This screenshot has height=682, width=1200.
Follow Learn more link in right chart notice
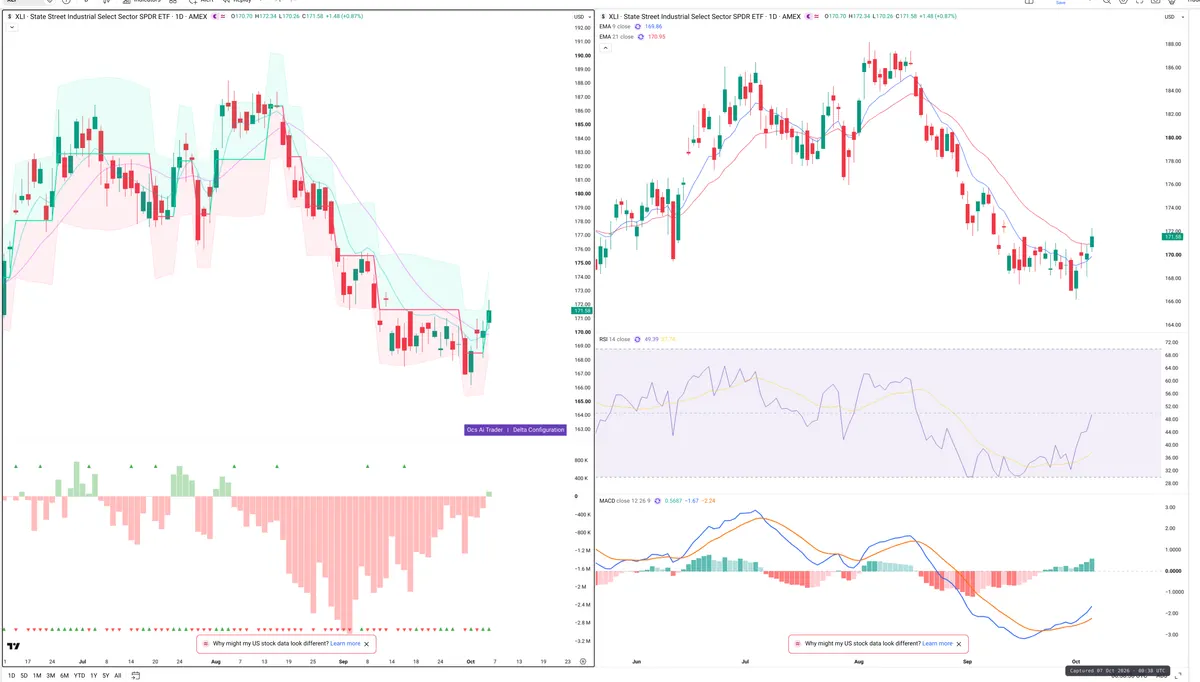coord(937,644)
